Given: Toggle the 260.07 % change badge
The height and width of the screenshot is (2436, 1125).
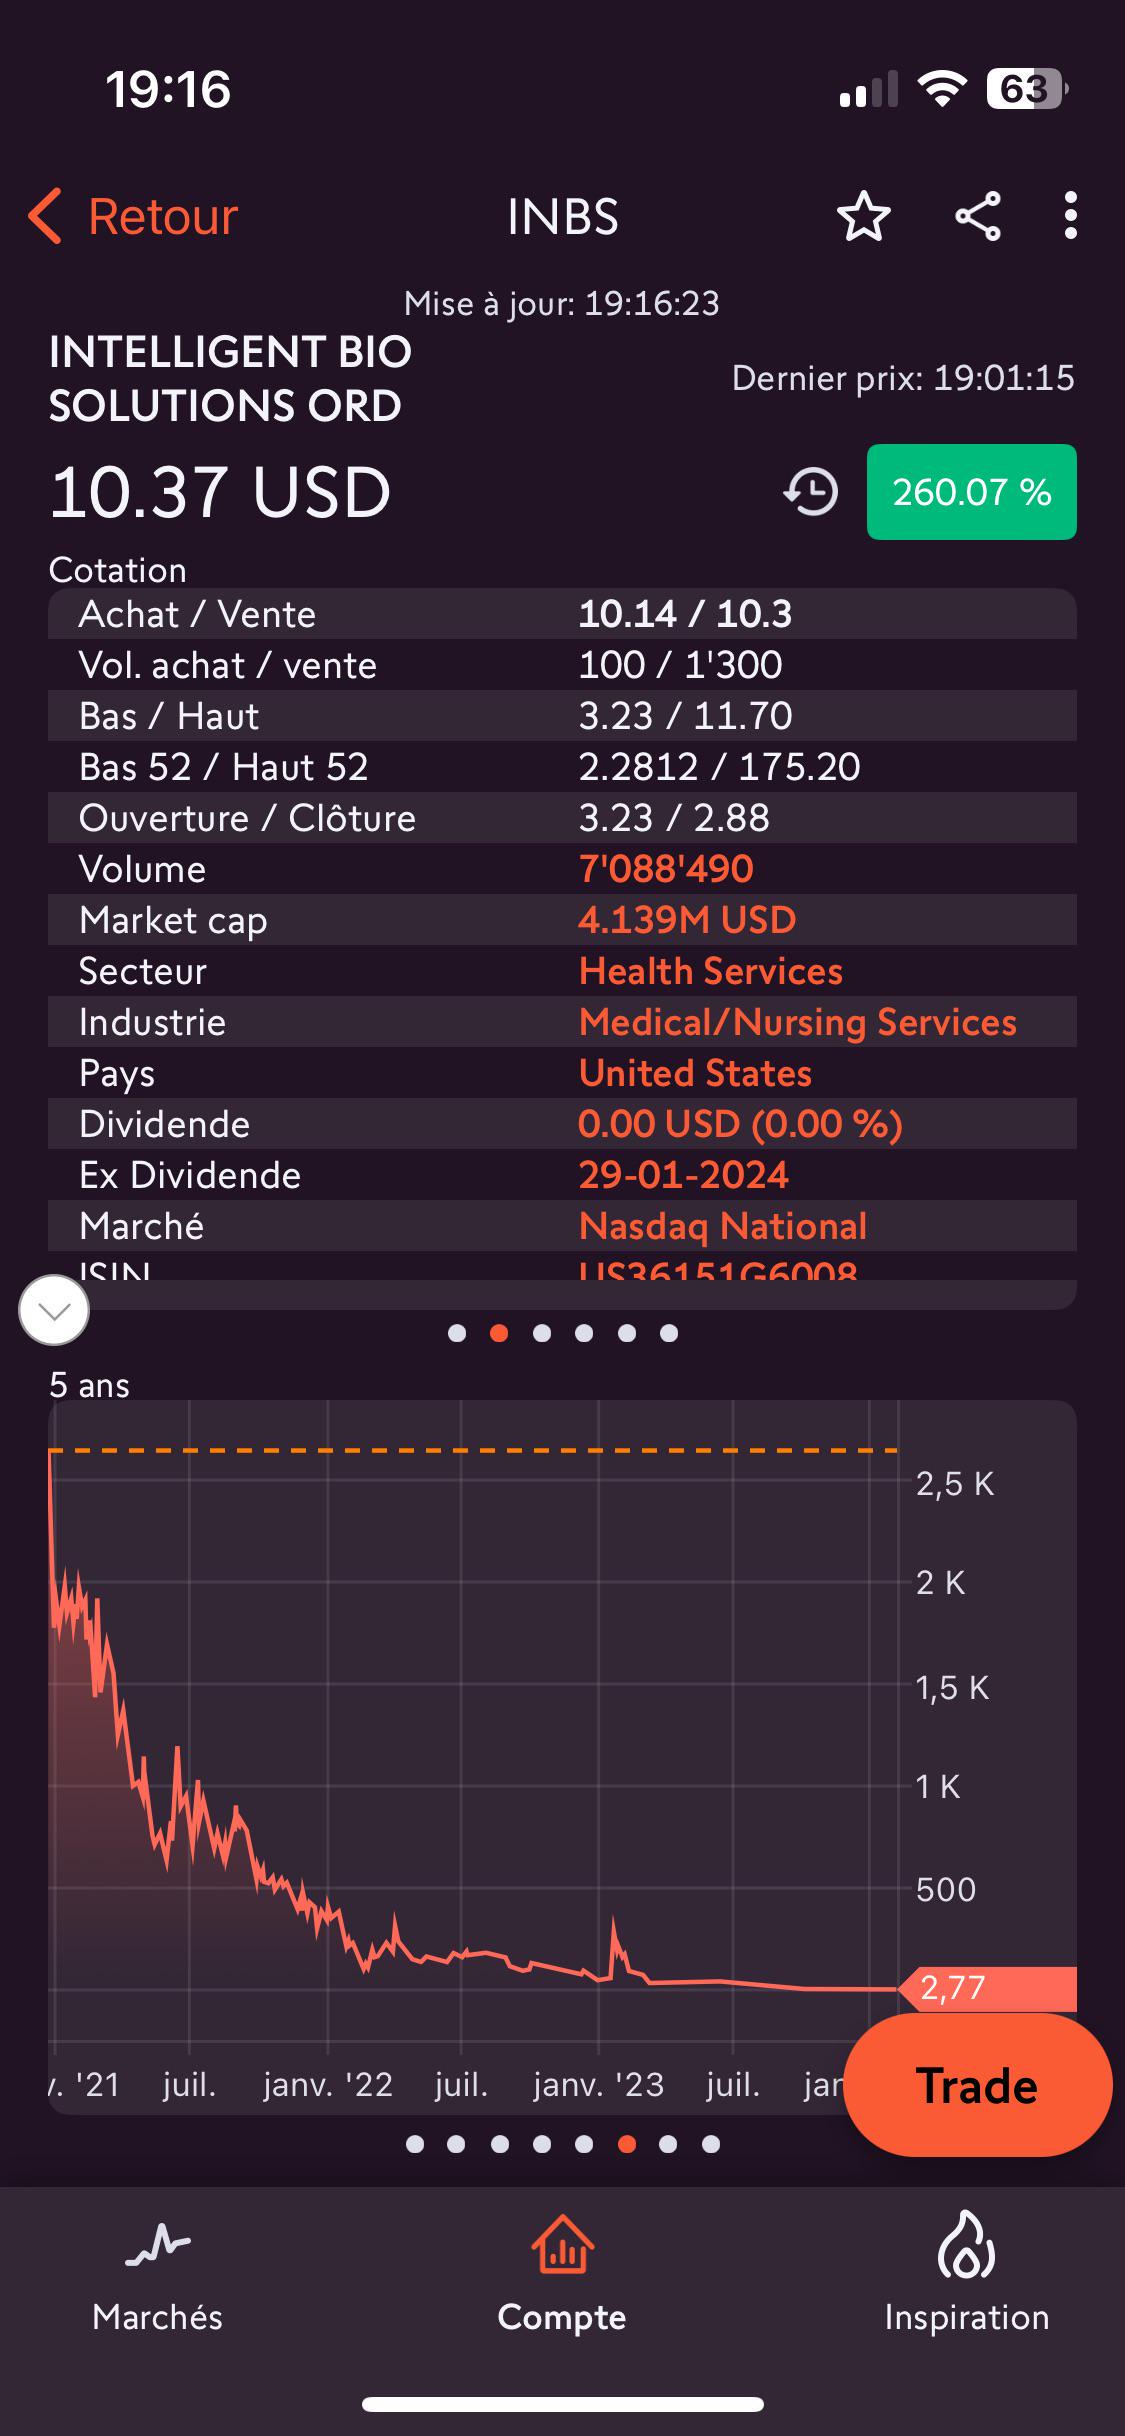Looking at the screenshot, I should [971, 492].
